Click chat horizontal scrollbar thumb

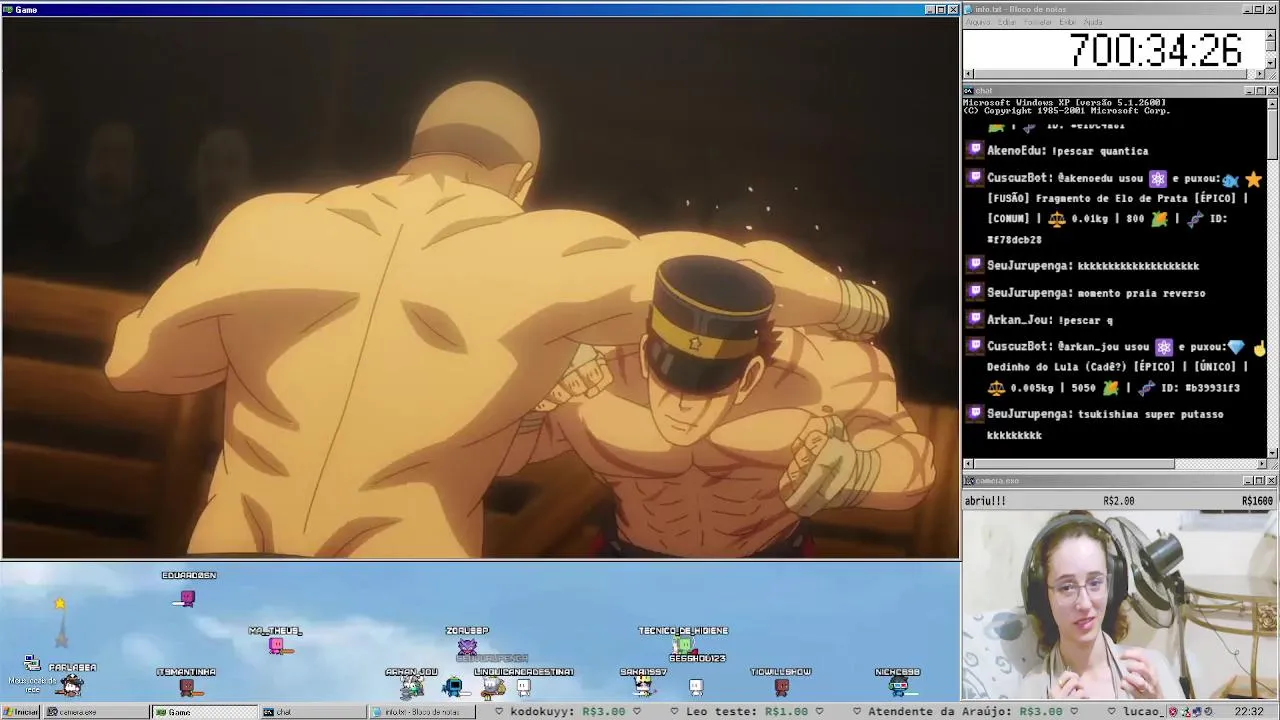[x=1074, y=464]
